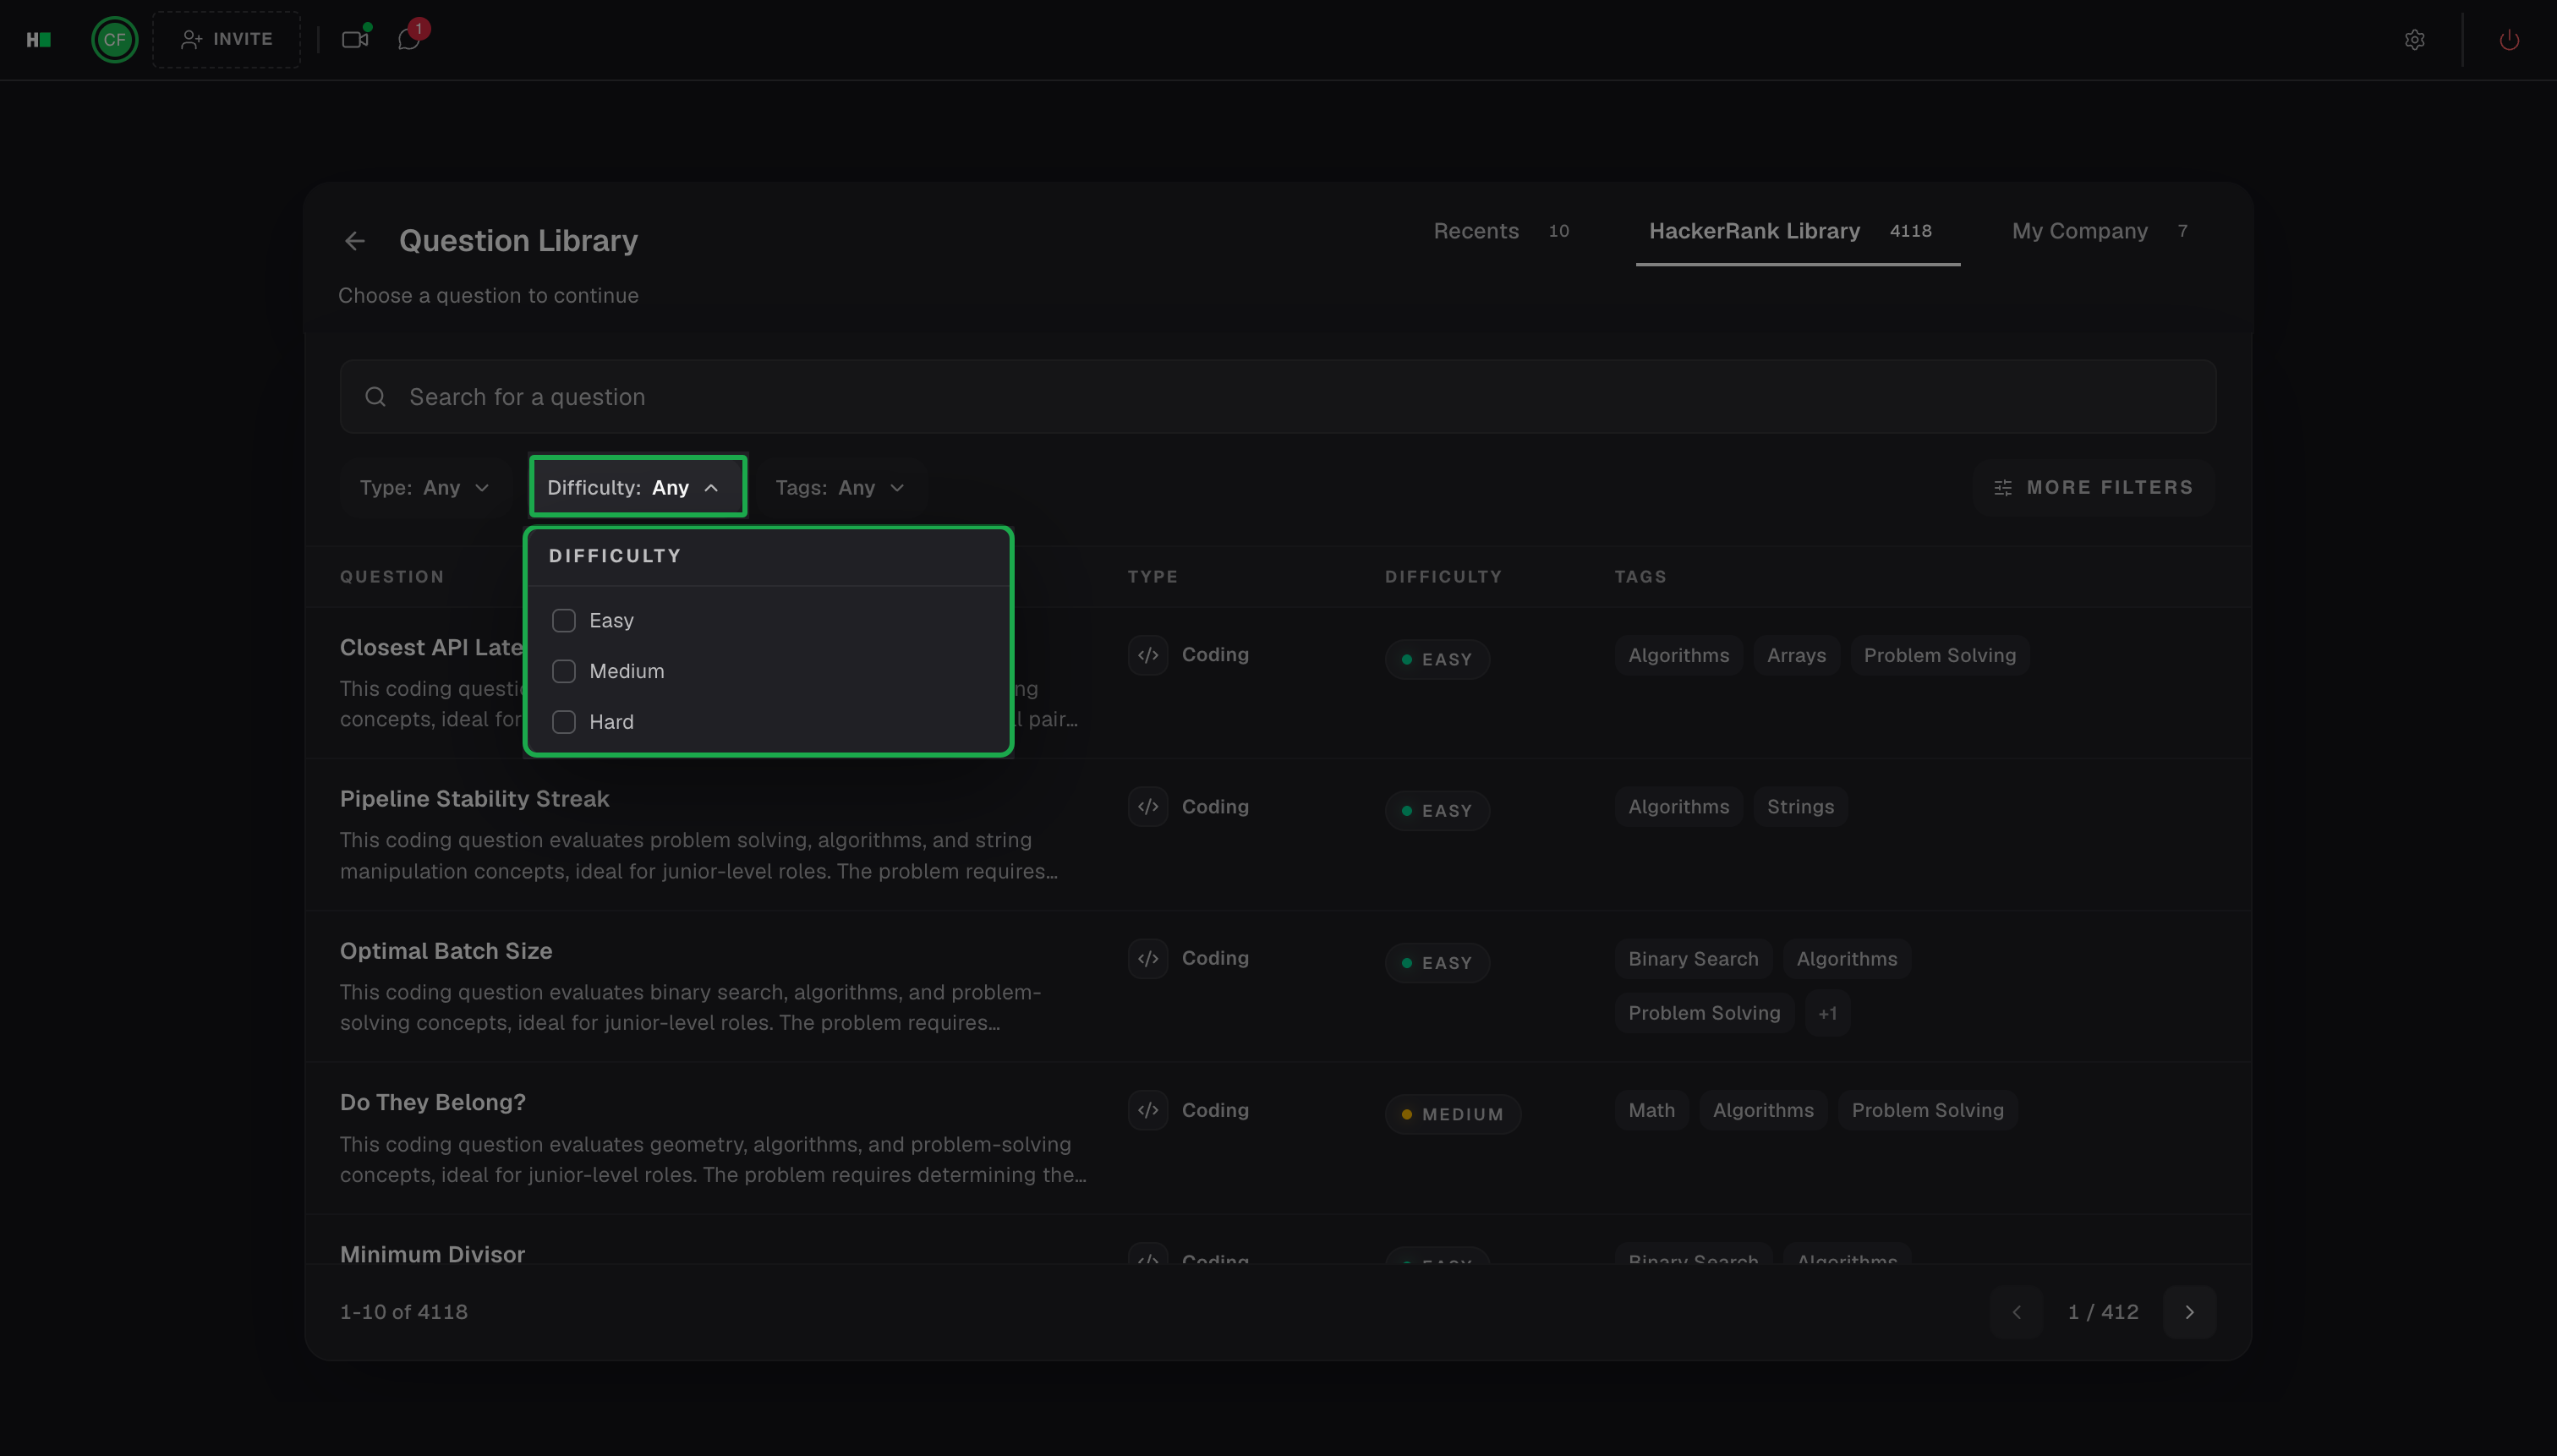Open the Pipeline Stability Streak question
The image size is (2557, 1456).
pos(474,799)
